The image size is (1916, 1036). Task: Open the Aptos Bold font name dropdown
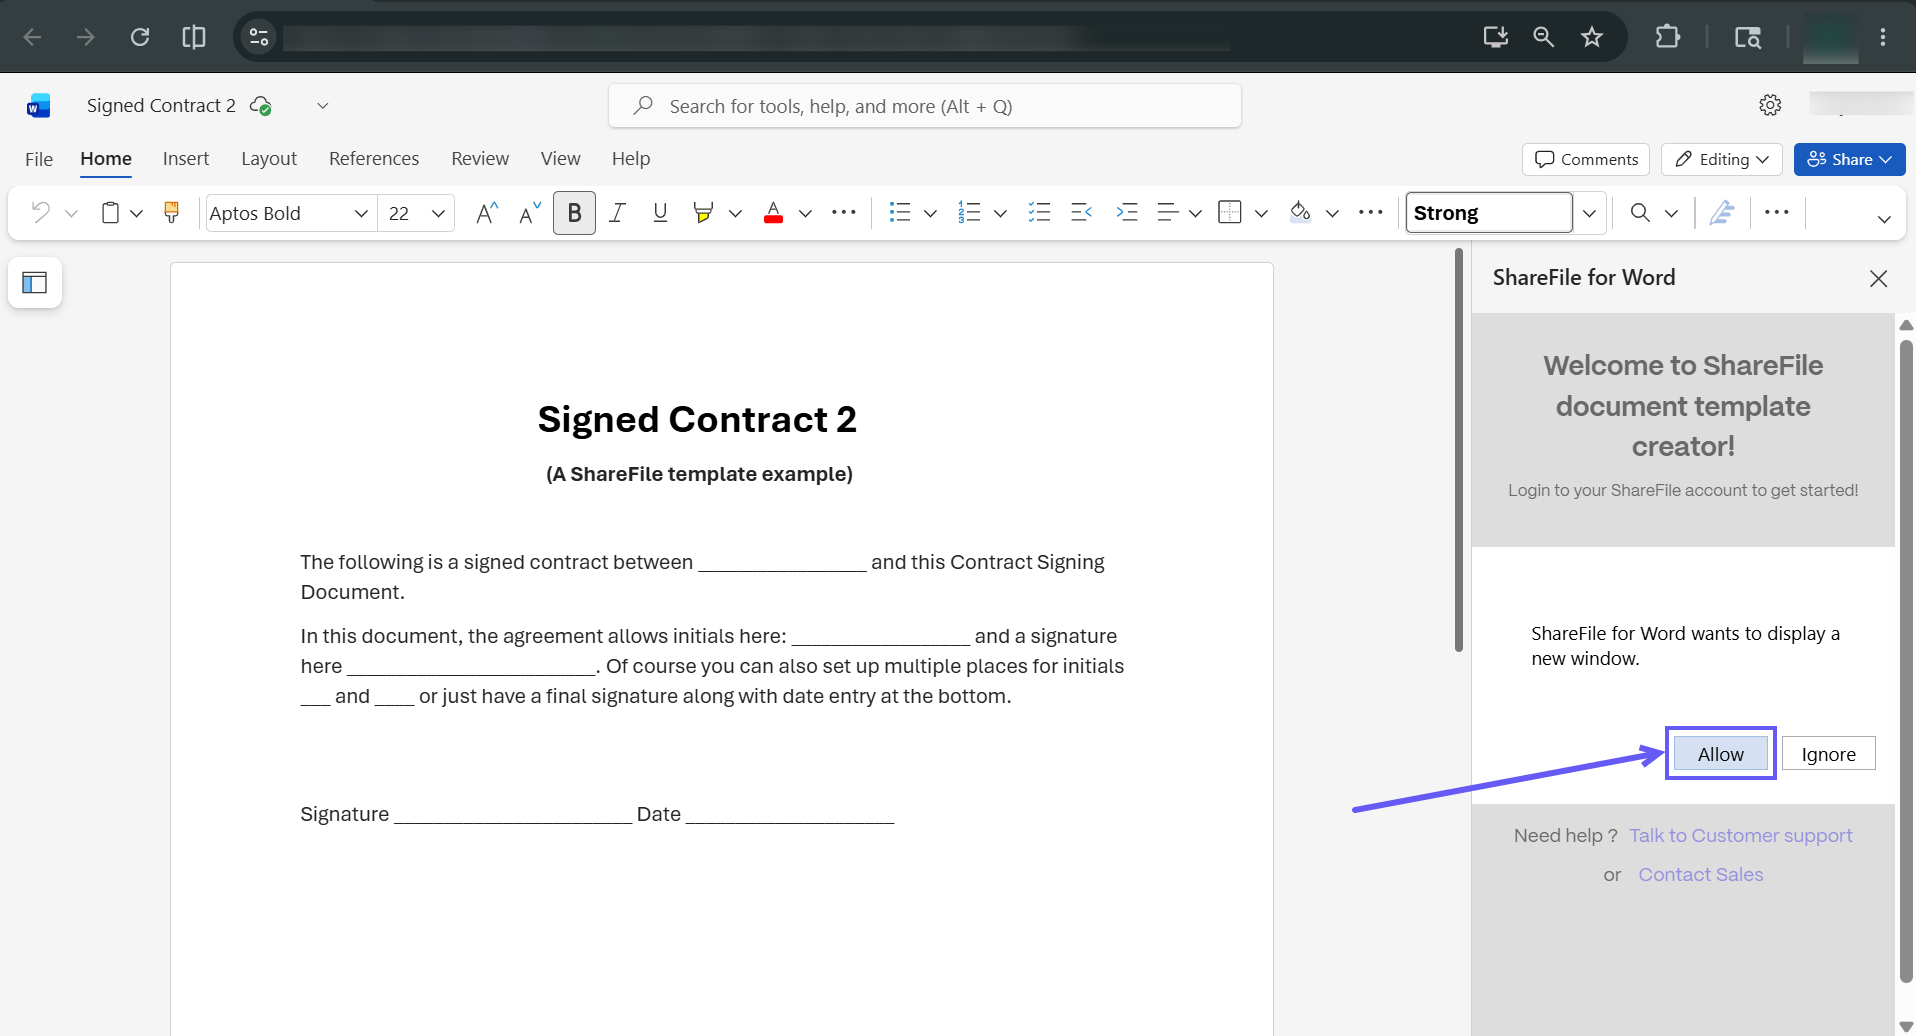[x=361, y=213]
